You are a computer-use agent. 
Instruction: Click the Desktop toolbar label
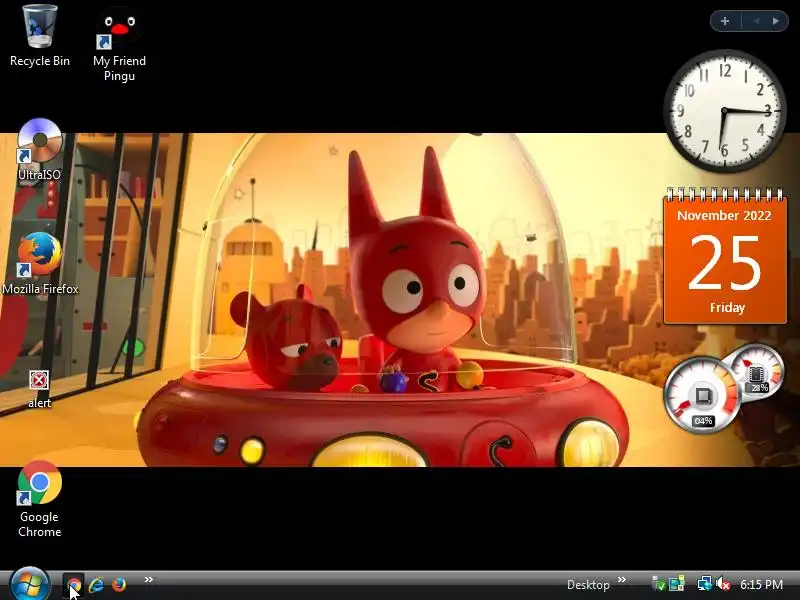click(588, 585)
